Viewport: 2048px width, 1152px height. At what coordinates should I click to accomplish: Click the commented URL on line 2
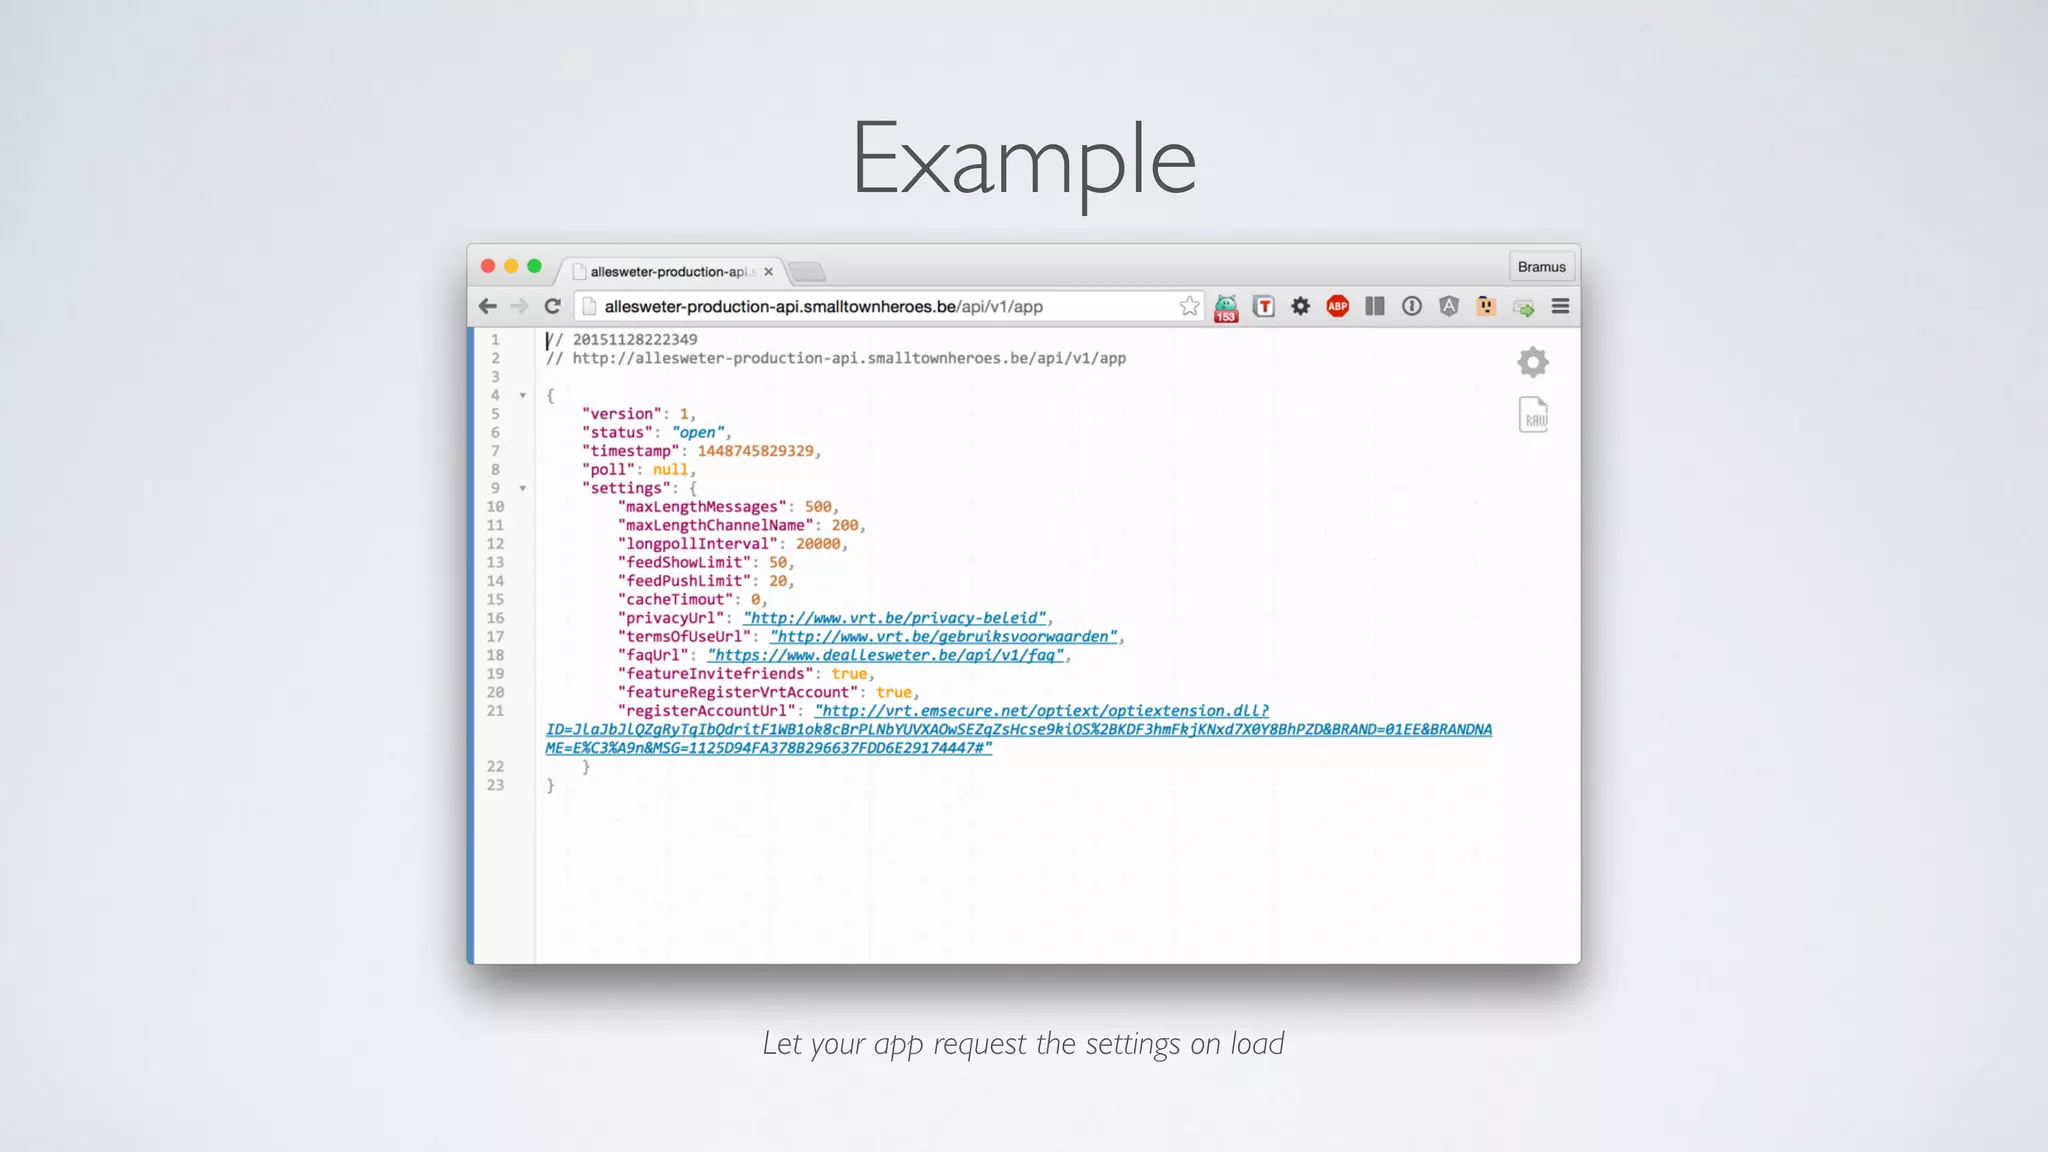click(836, 358)
